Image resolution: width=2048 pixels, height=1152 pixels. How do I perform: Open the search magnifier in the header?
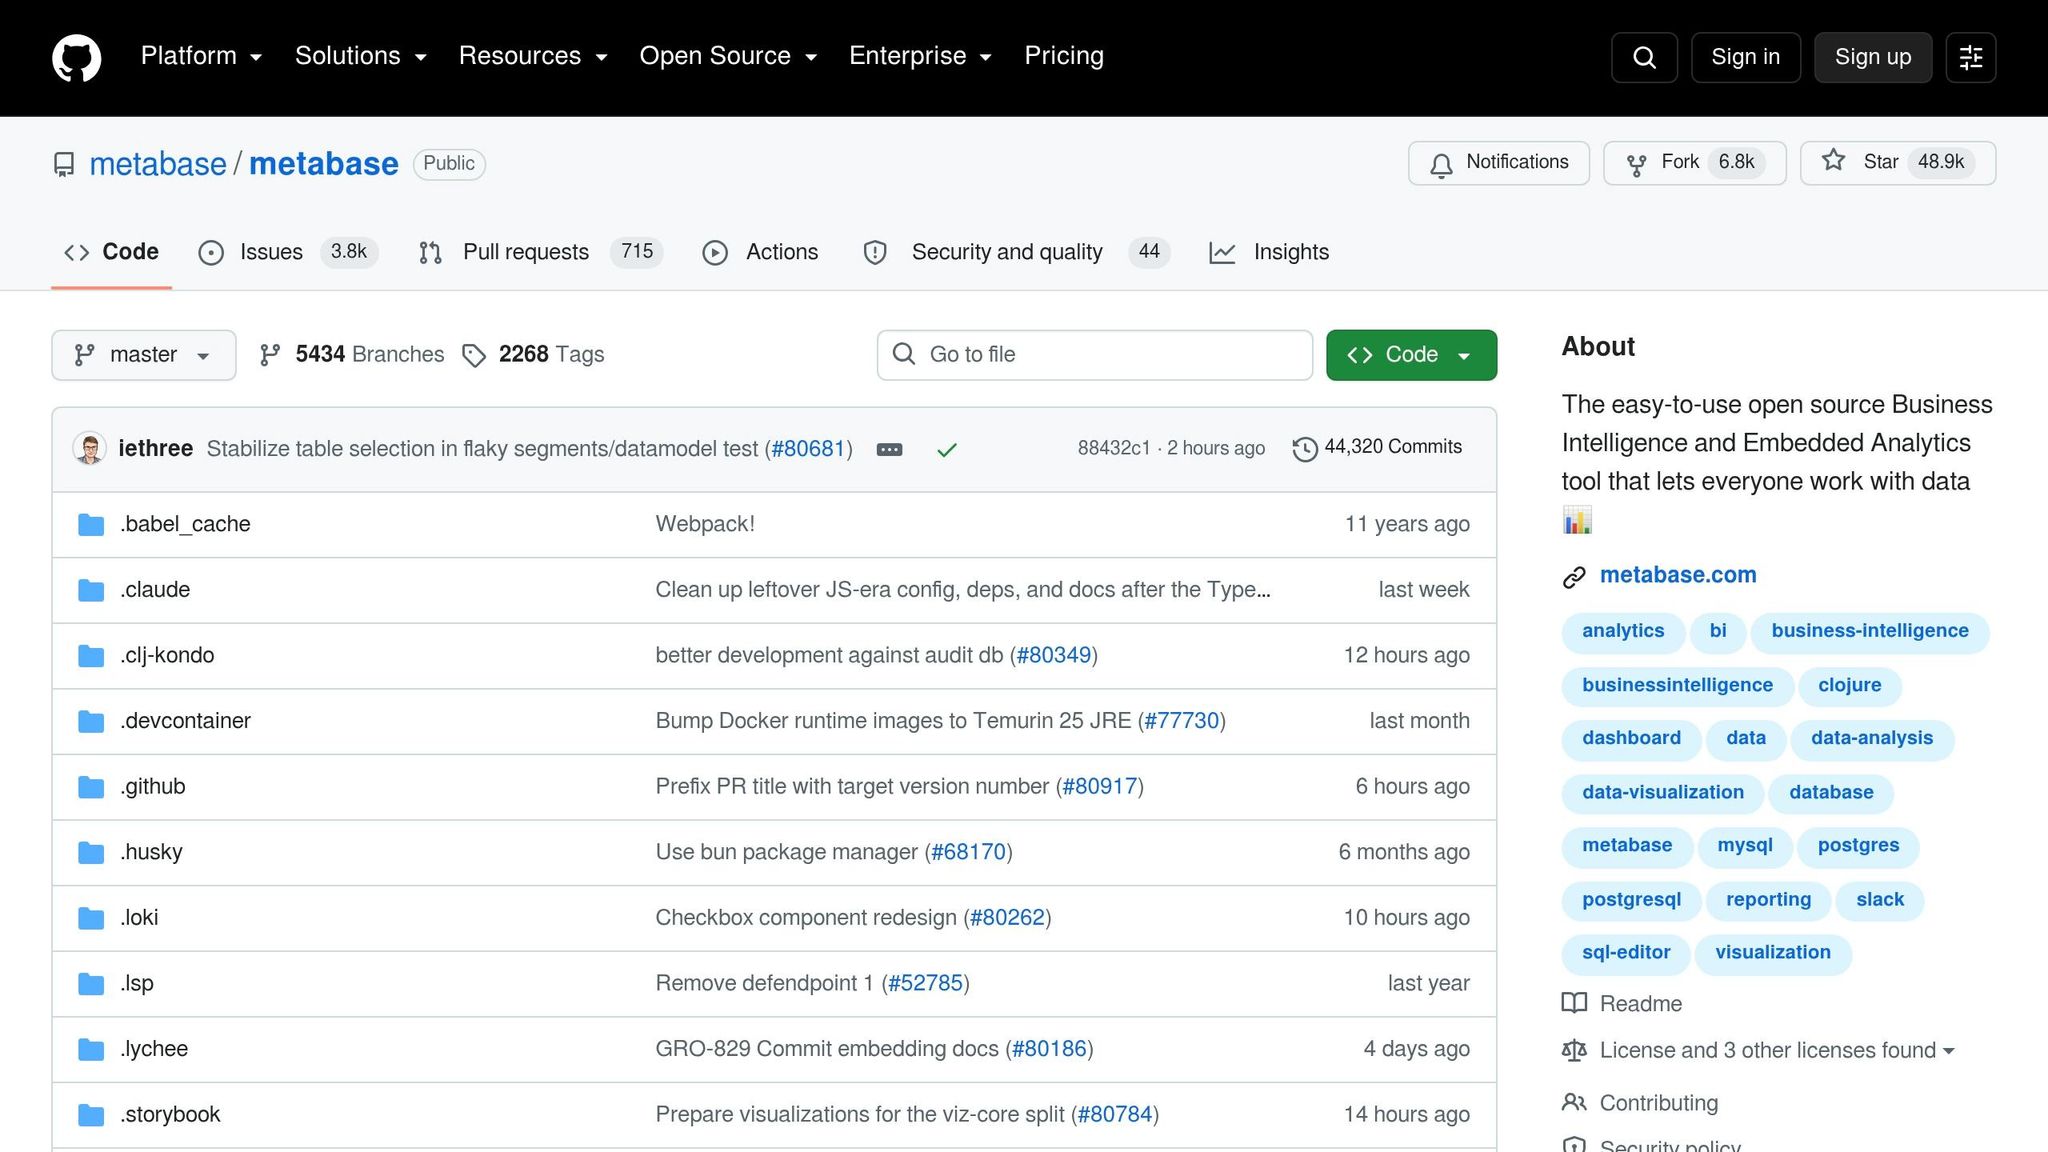click(1644, 57)
